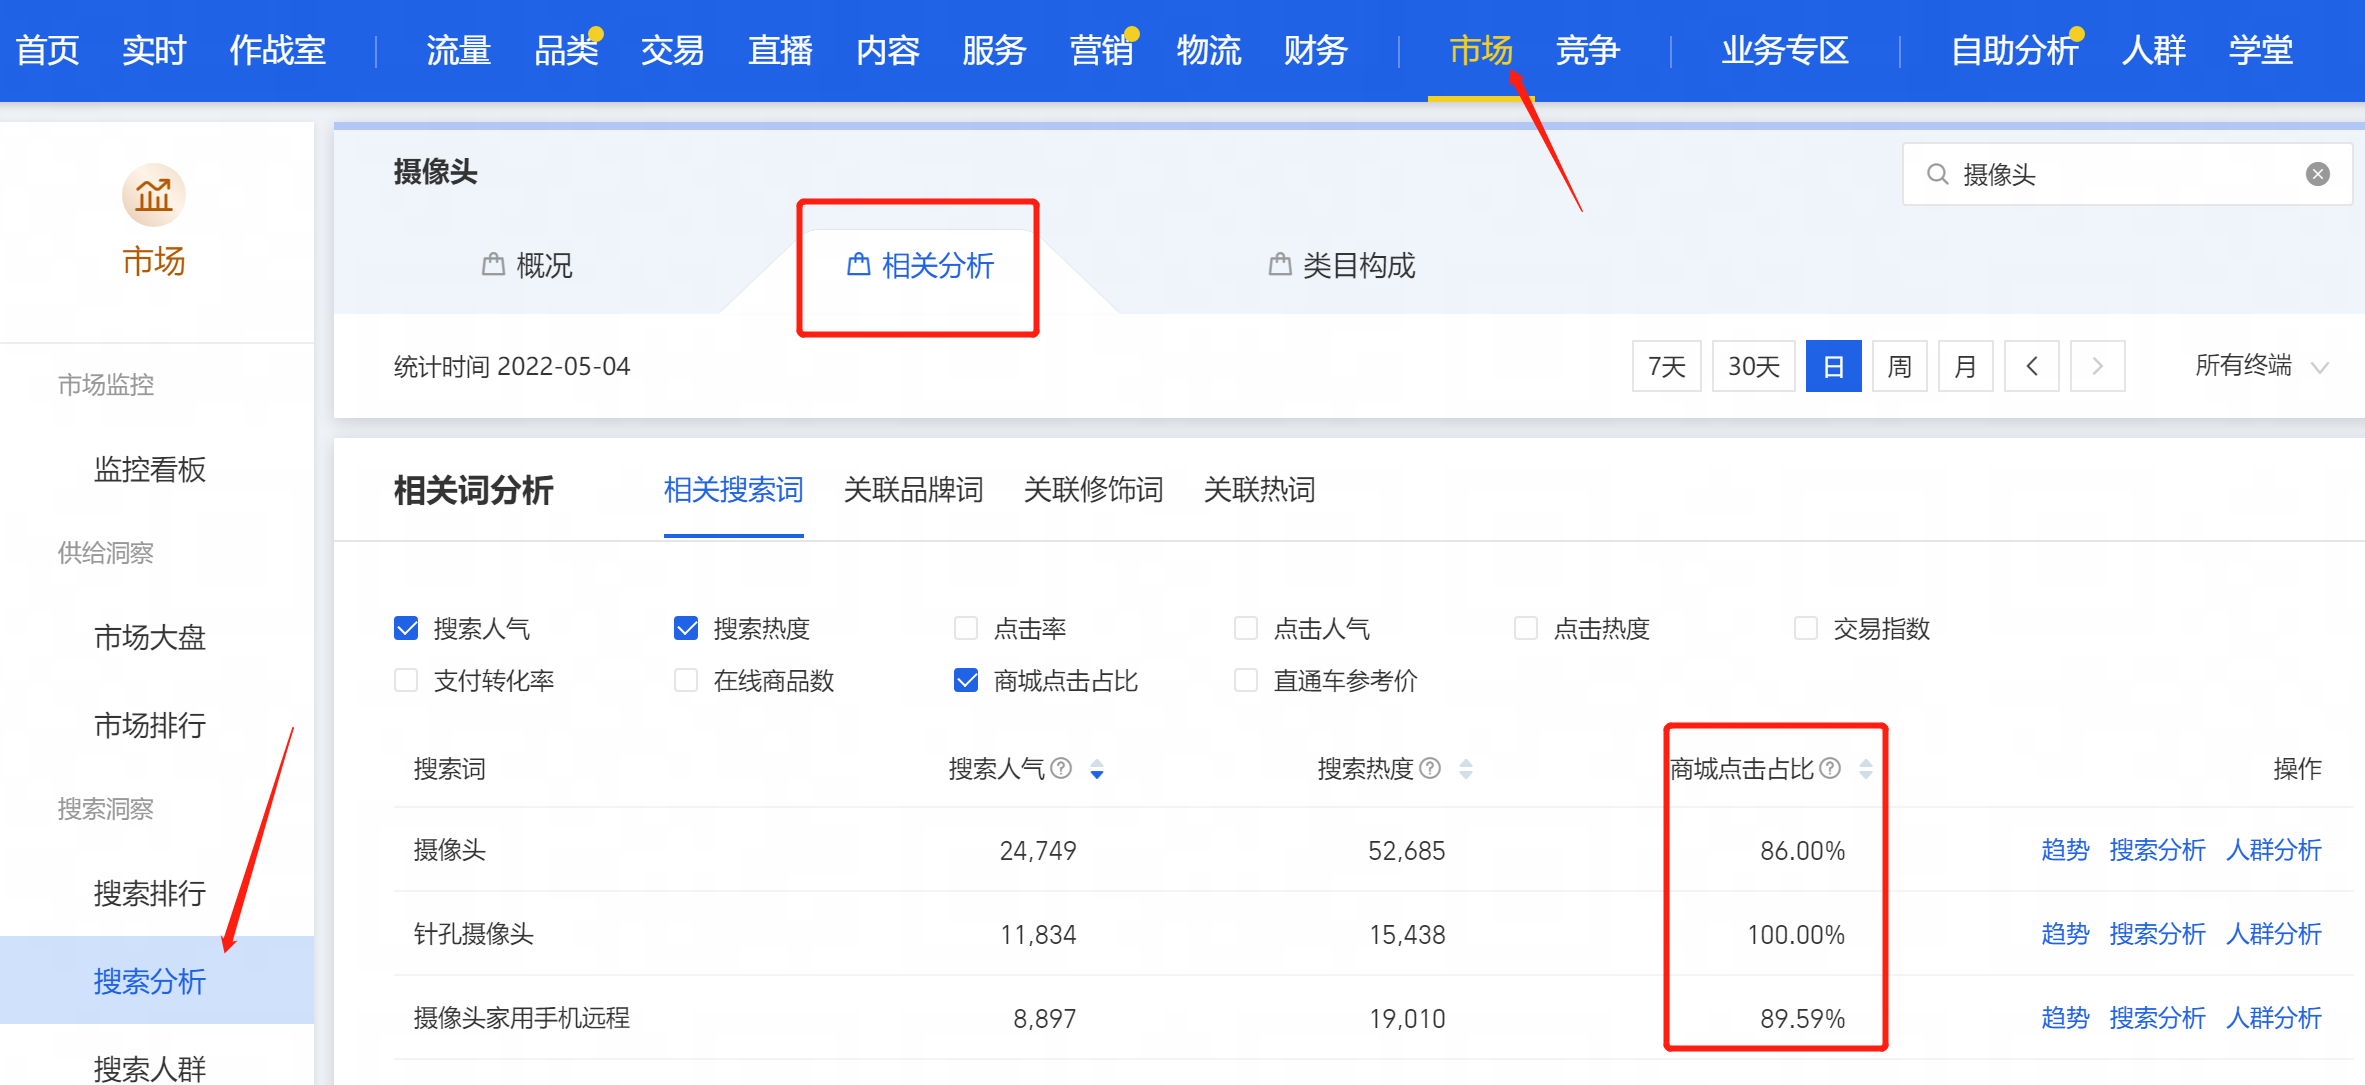
Task: Open the 人群 top menu
Action: click(x=2154, y=50)
